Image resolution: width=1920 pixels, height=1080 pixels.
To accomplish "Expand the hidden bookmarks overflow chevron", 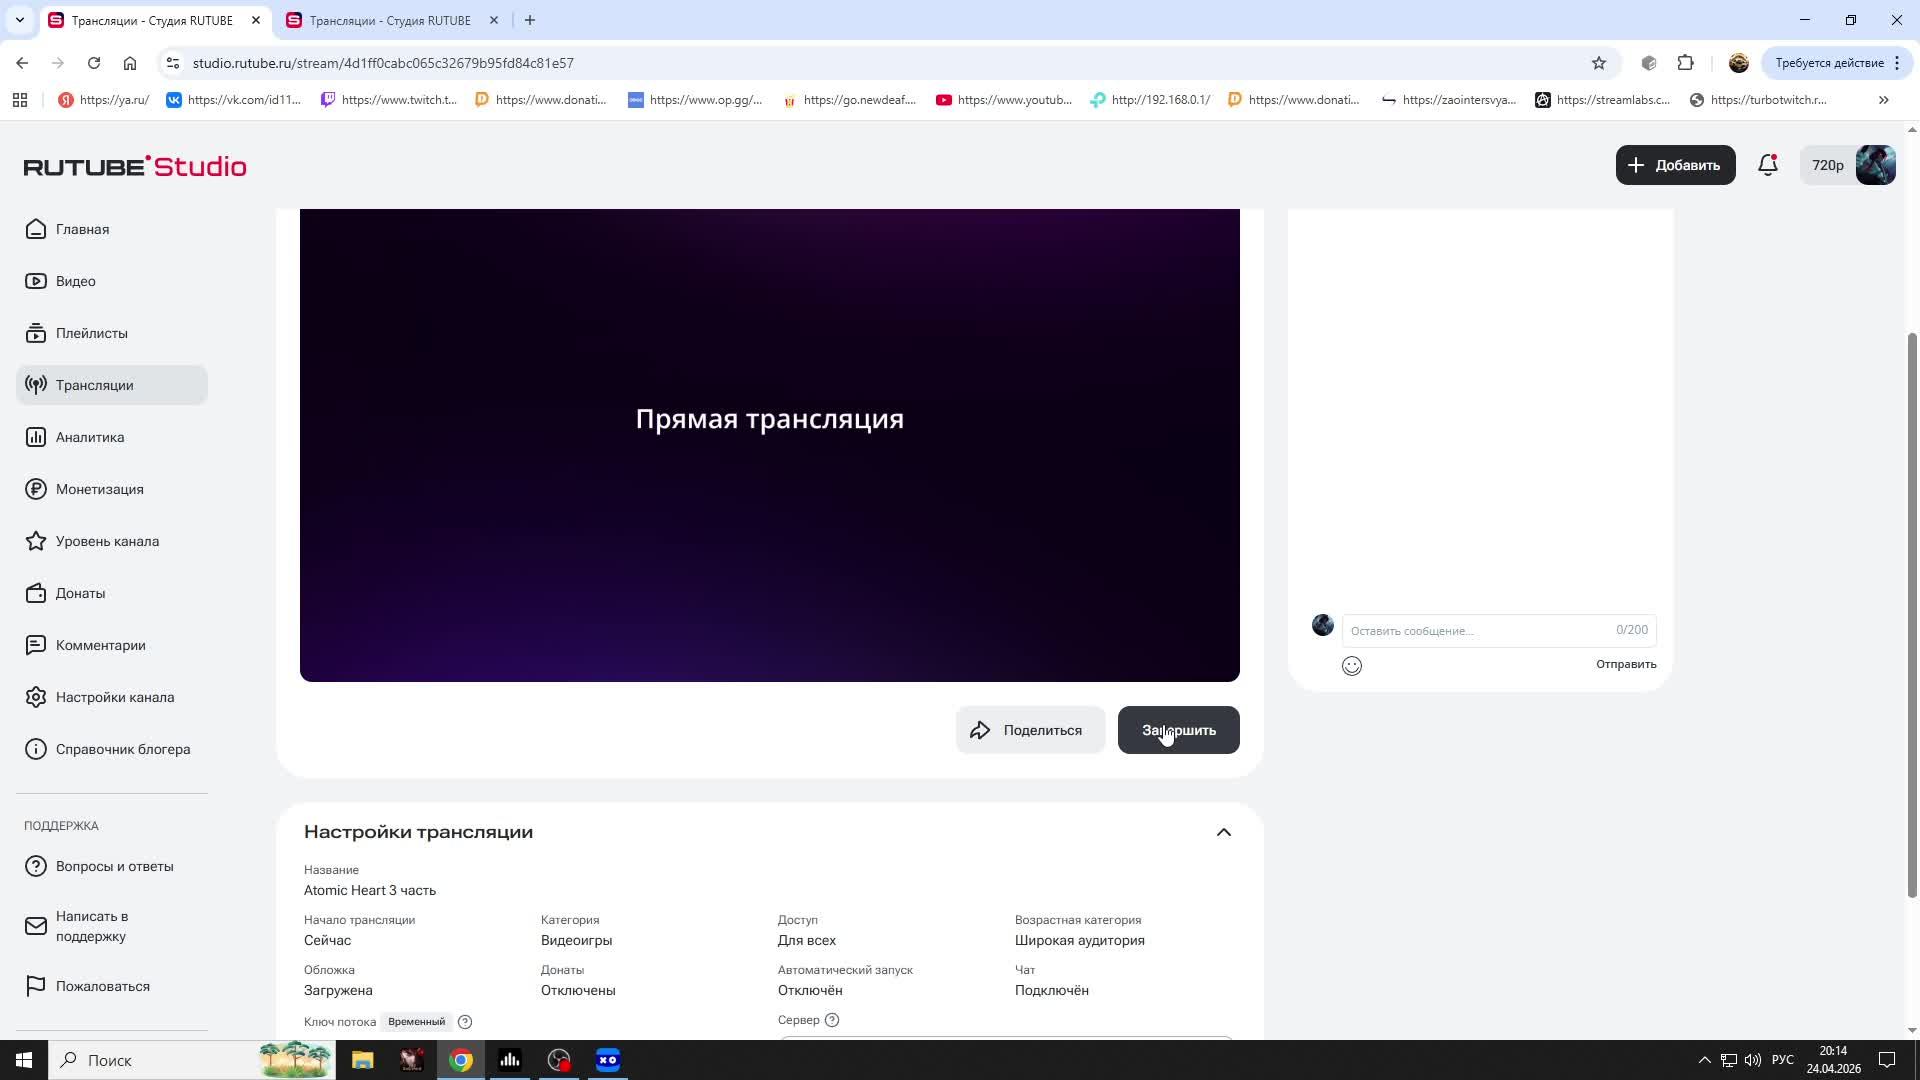I will (x=1883, y=100).
